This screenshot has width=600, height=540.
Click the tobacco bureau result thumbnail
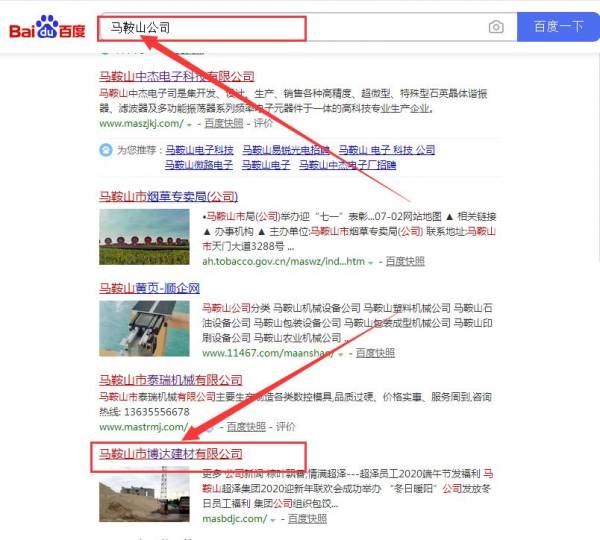[144, 236]
